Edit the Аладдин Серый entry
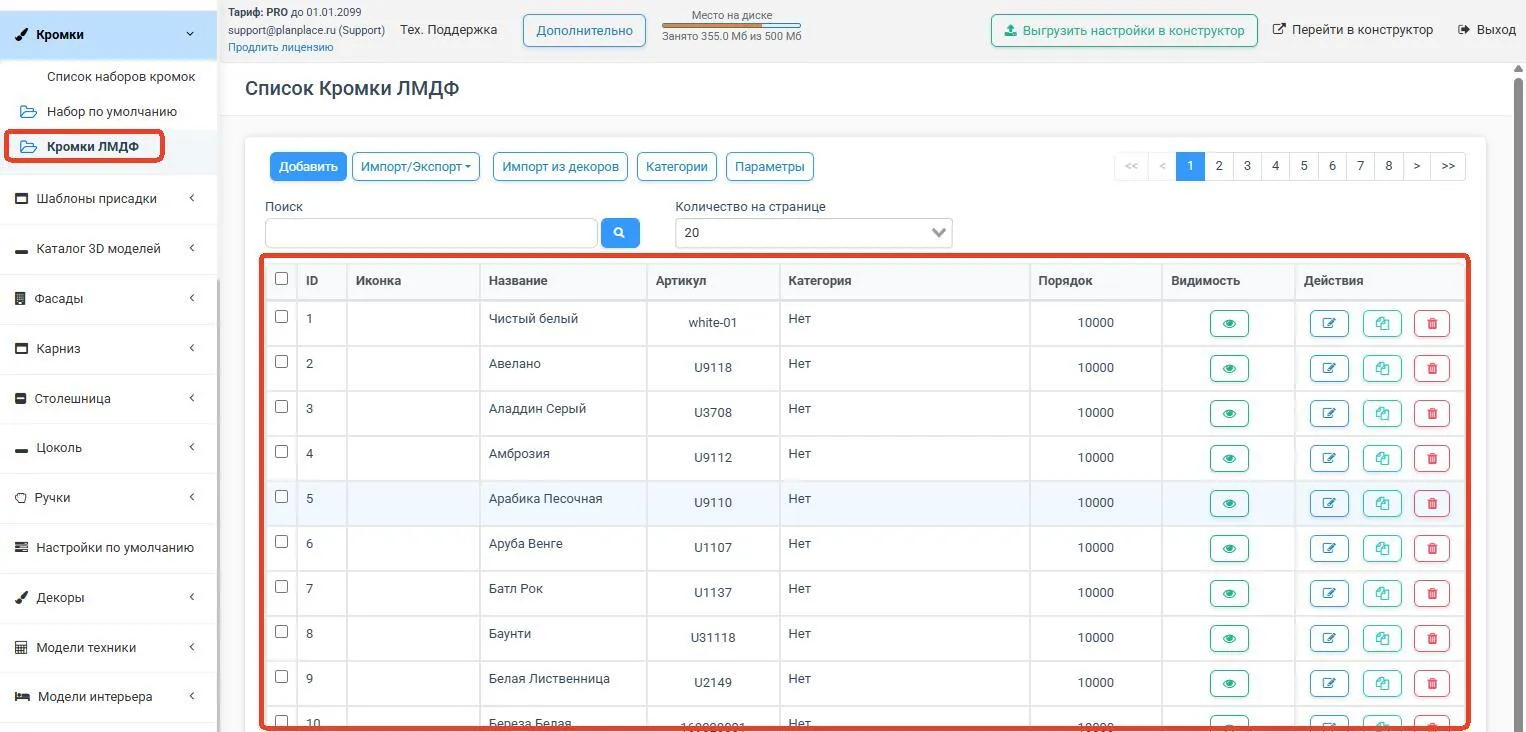1526x732 pixels. 1329,413
